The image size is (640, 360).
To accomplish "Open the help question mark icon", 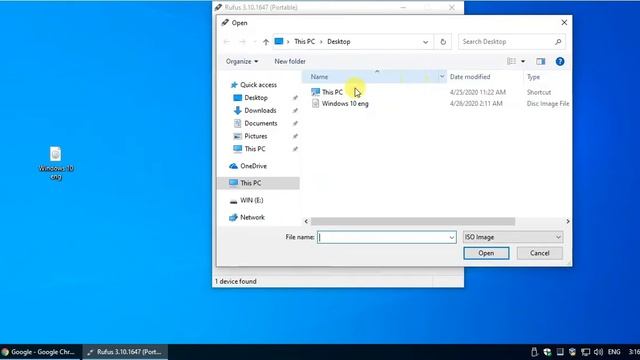I will (560, 61).
